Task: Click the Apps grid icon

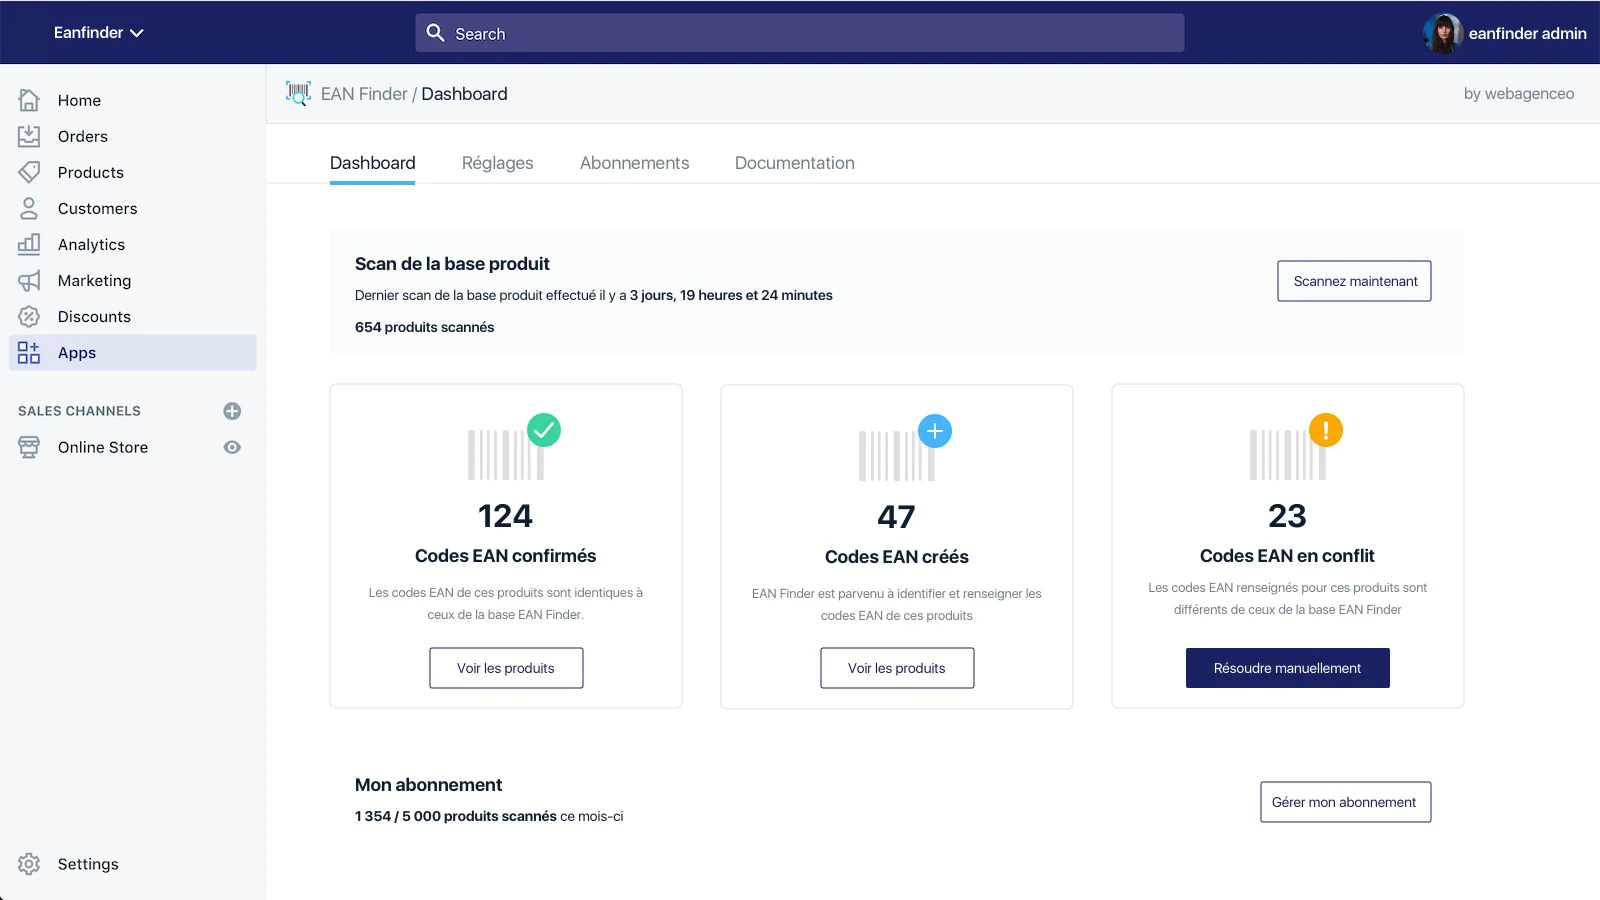Action: click(x=29, y=352)
